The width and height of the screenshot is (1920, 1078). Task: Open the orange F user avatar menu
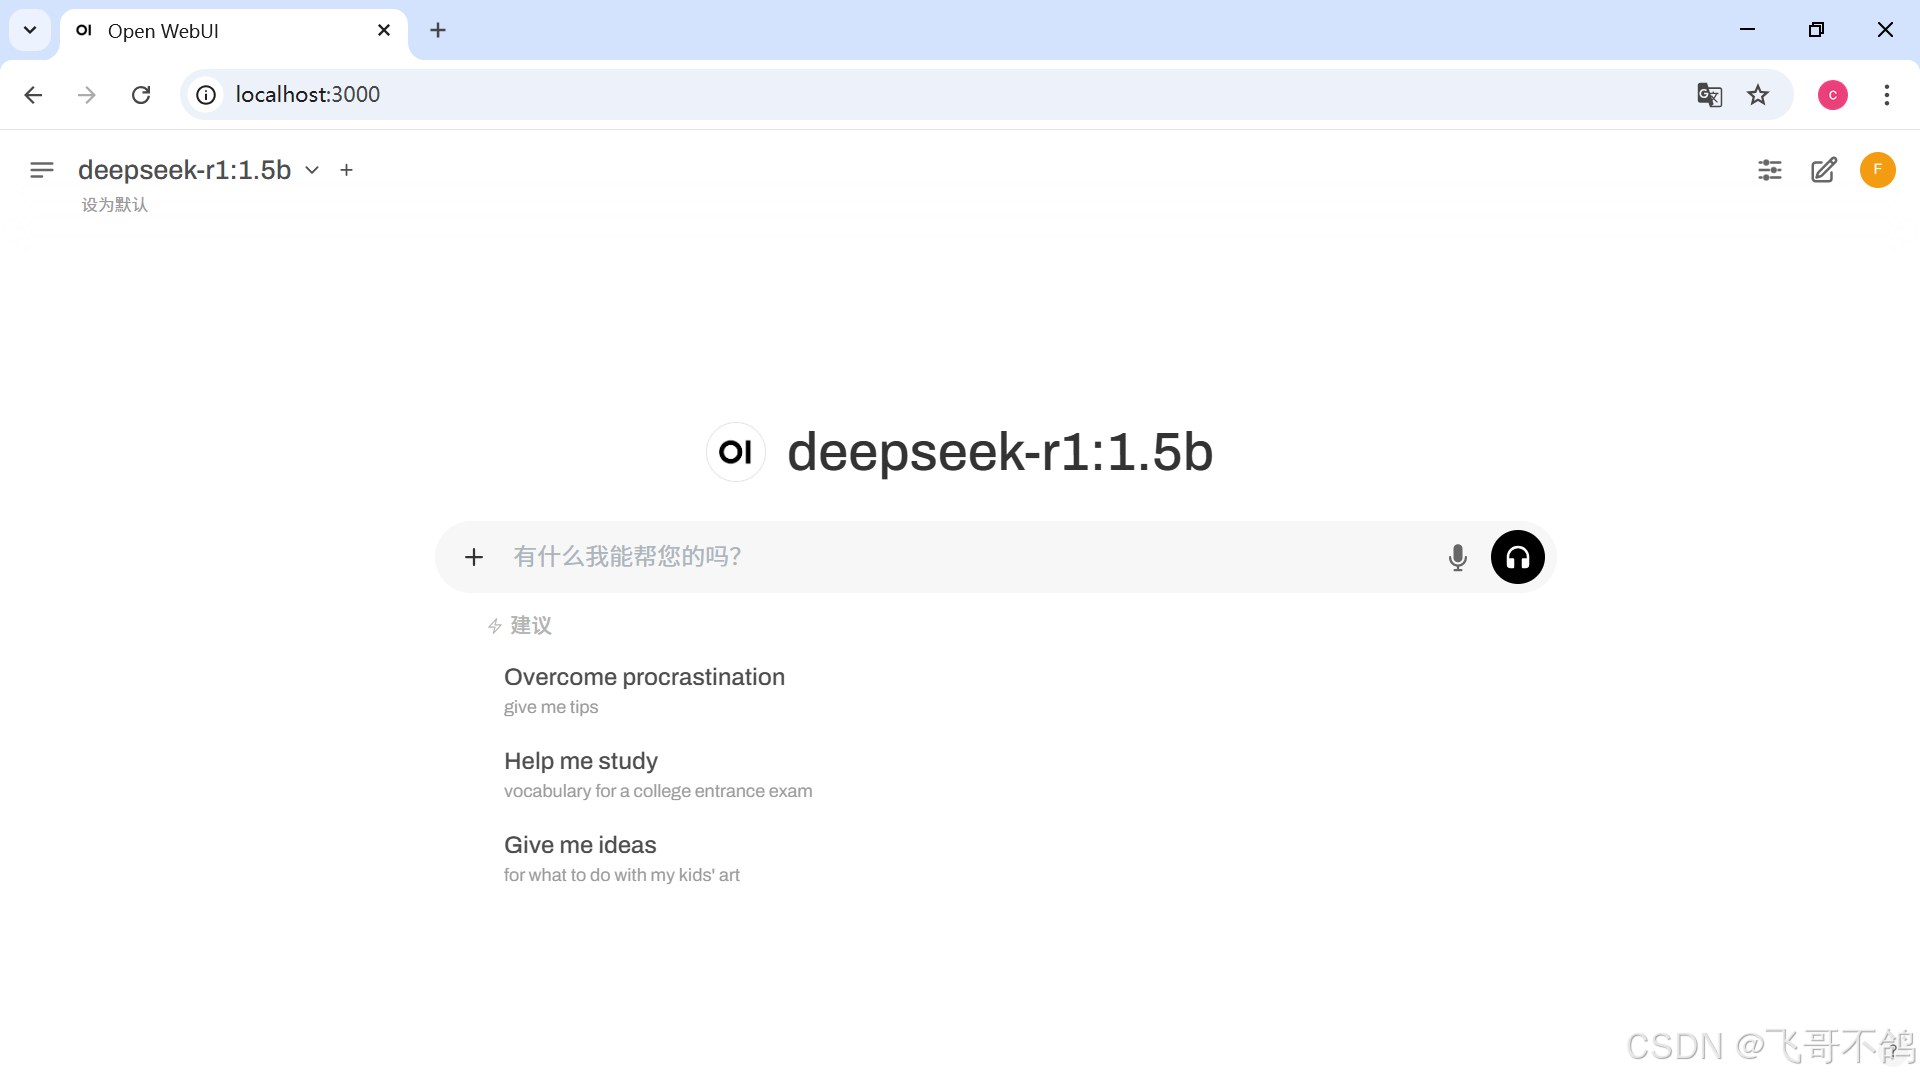(x=1878, y=170)
